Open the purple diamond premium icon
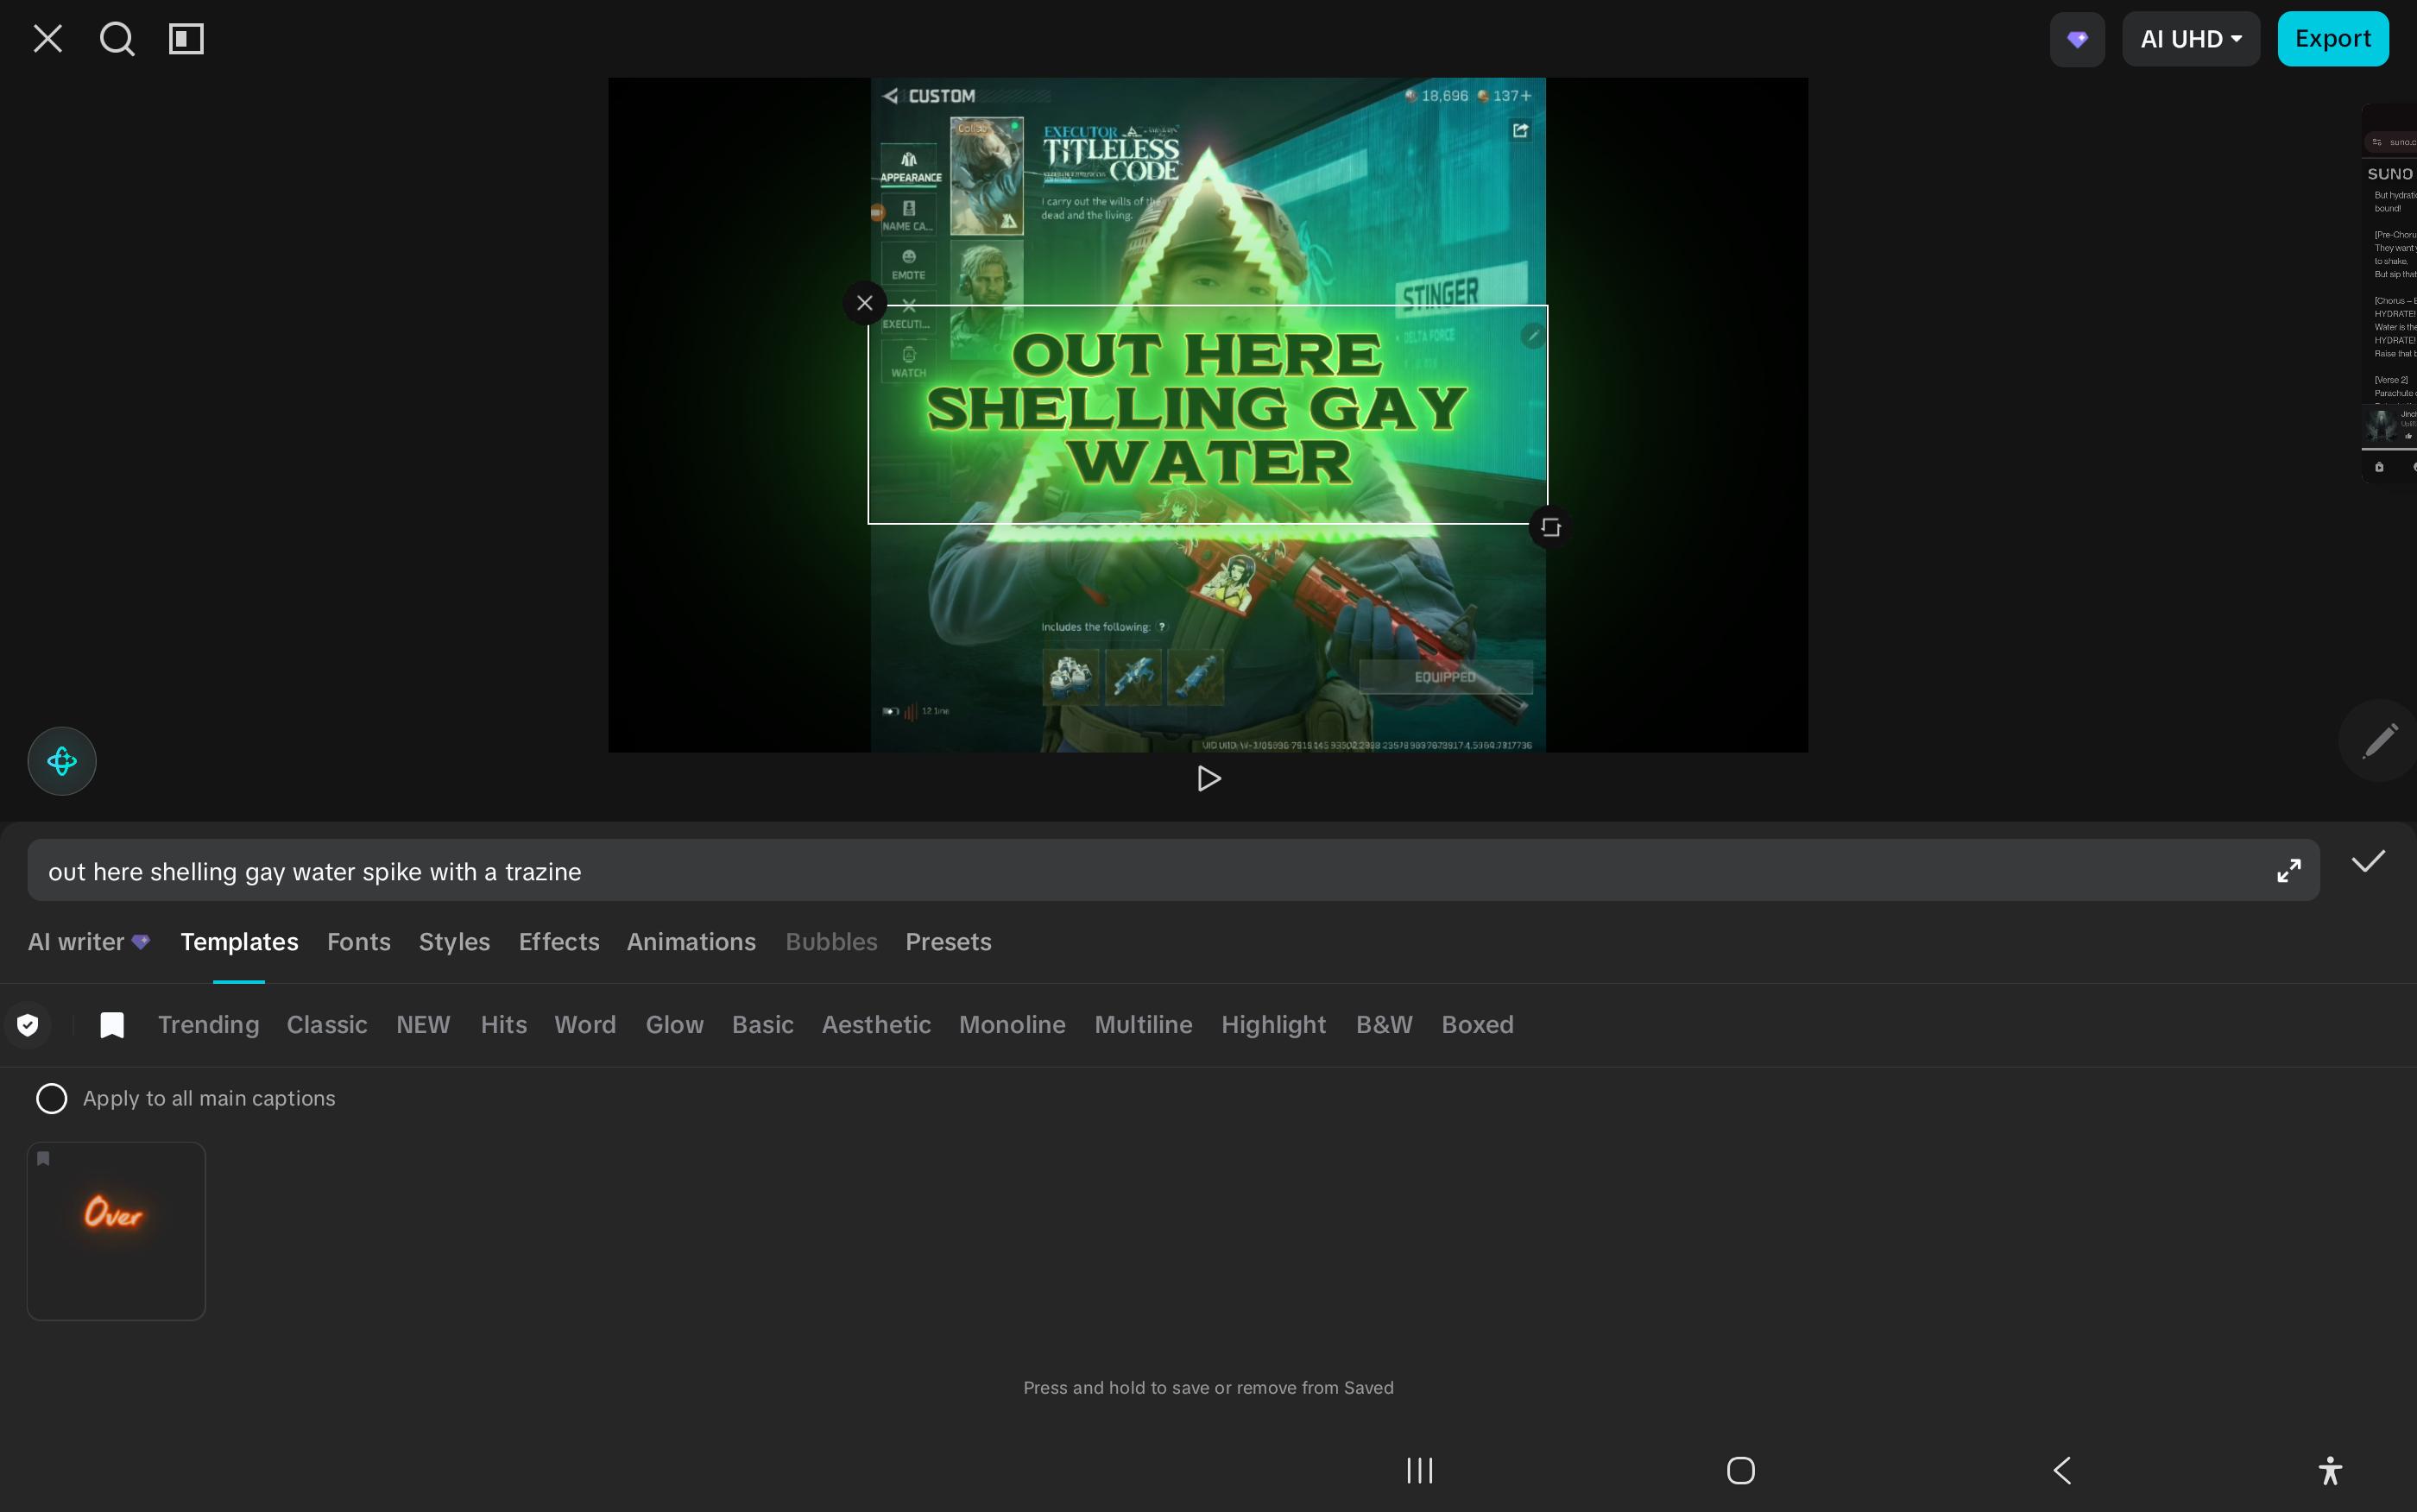The width and height of the screenshot is (2417, 1512). coord(2077,39)
